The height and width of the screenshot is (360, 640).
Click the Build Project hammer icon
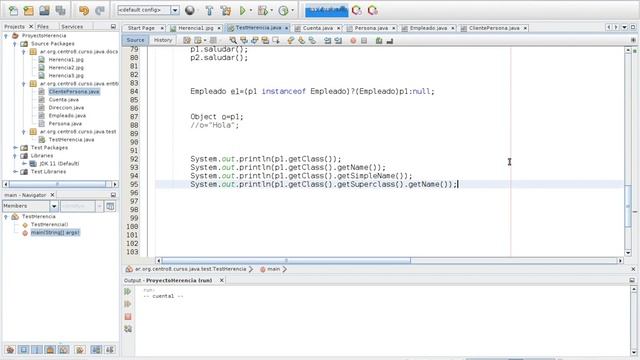(x=209, y=11)
